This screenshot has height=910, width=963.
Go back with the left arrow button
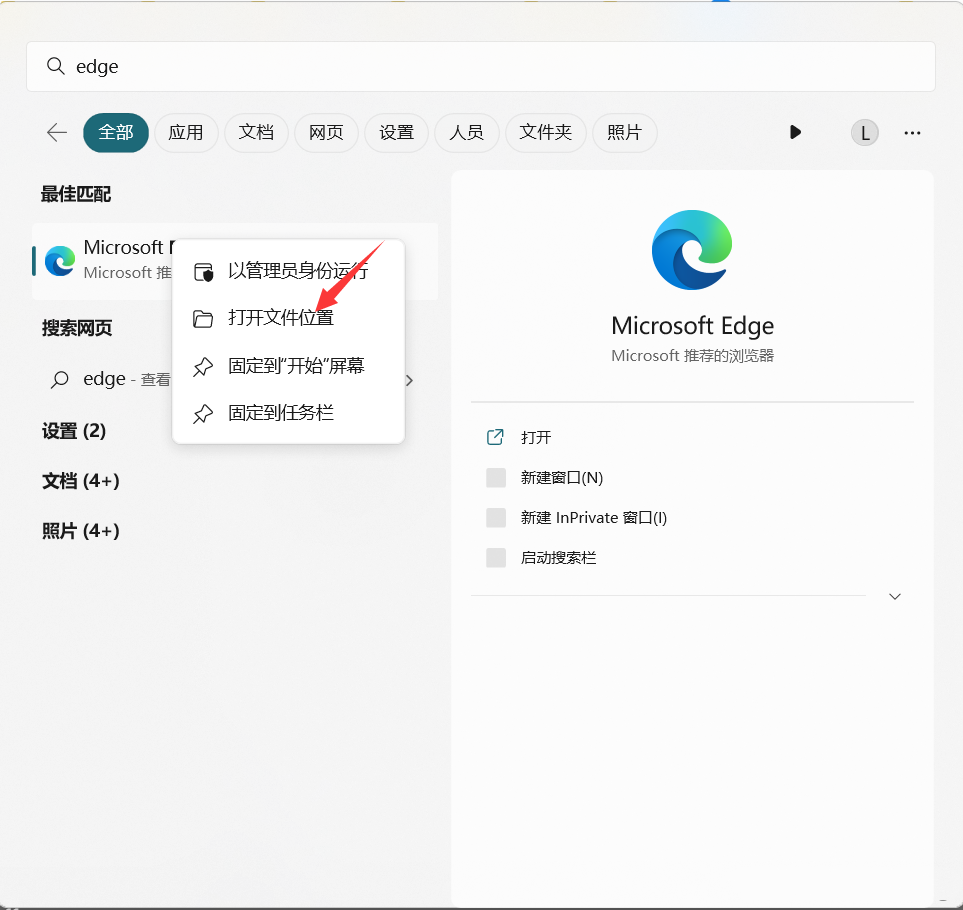pos(57,133)
